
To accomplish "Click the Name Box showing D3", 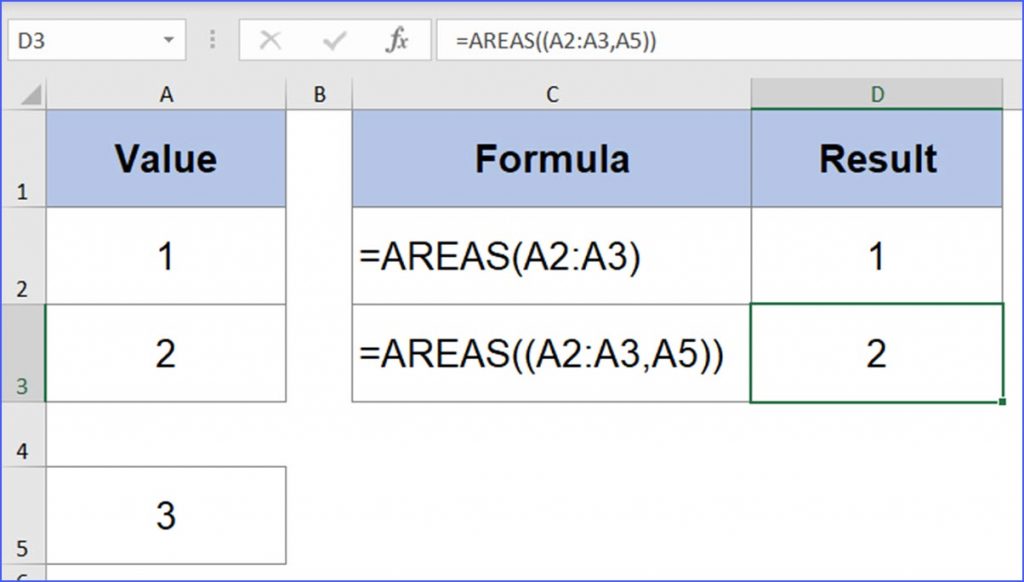I will click(x=97, y=40).
